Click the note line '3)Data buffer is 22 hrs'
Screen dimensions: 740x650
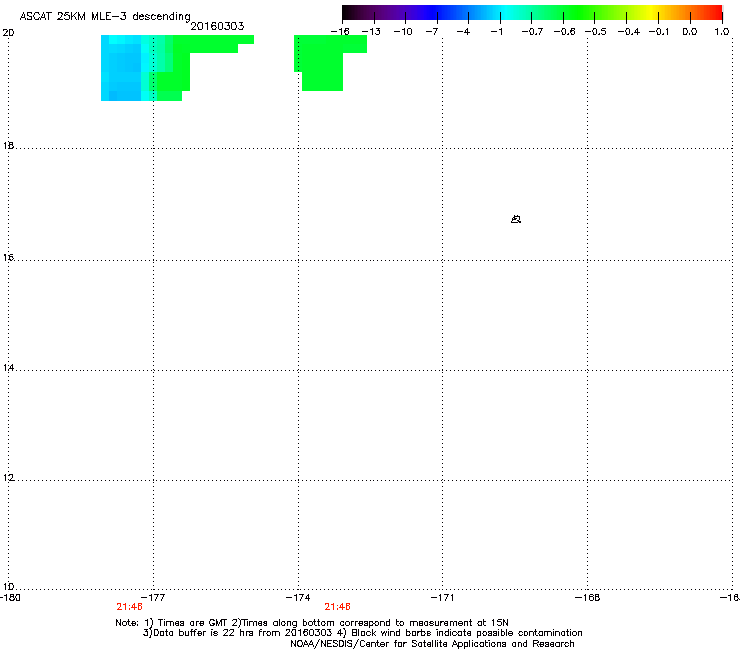point(362,633)
